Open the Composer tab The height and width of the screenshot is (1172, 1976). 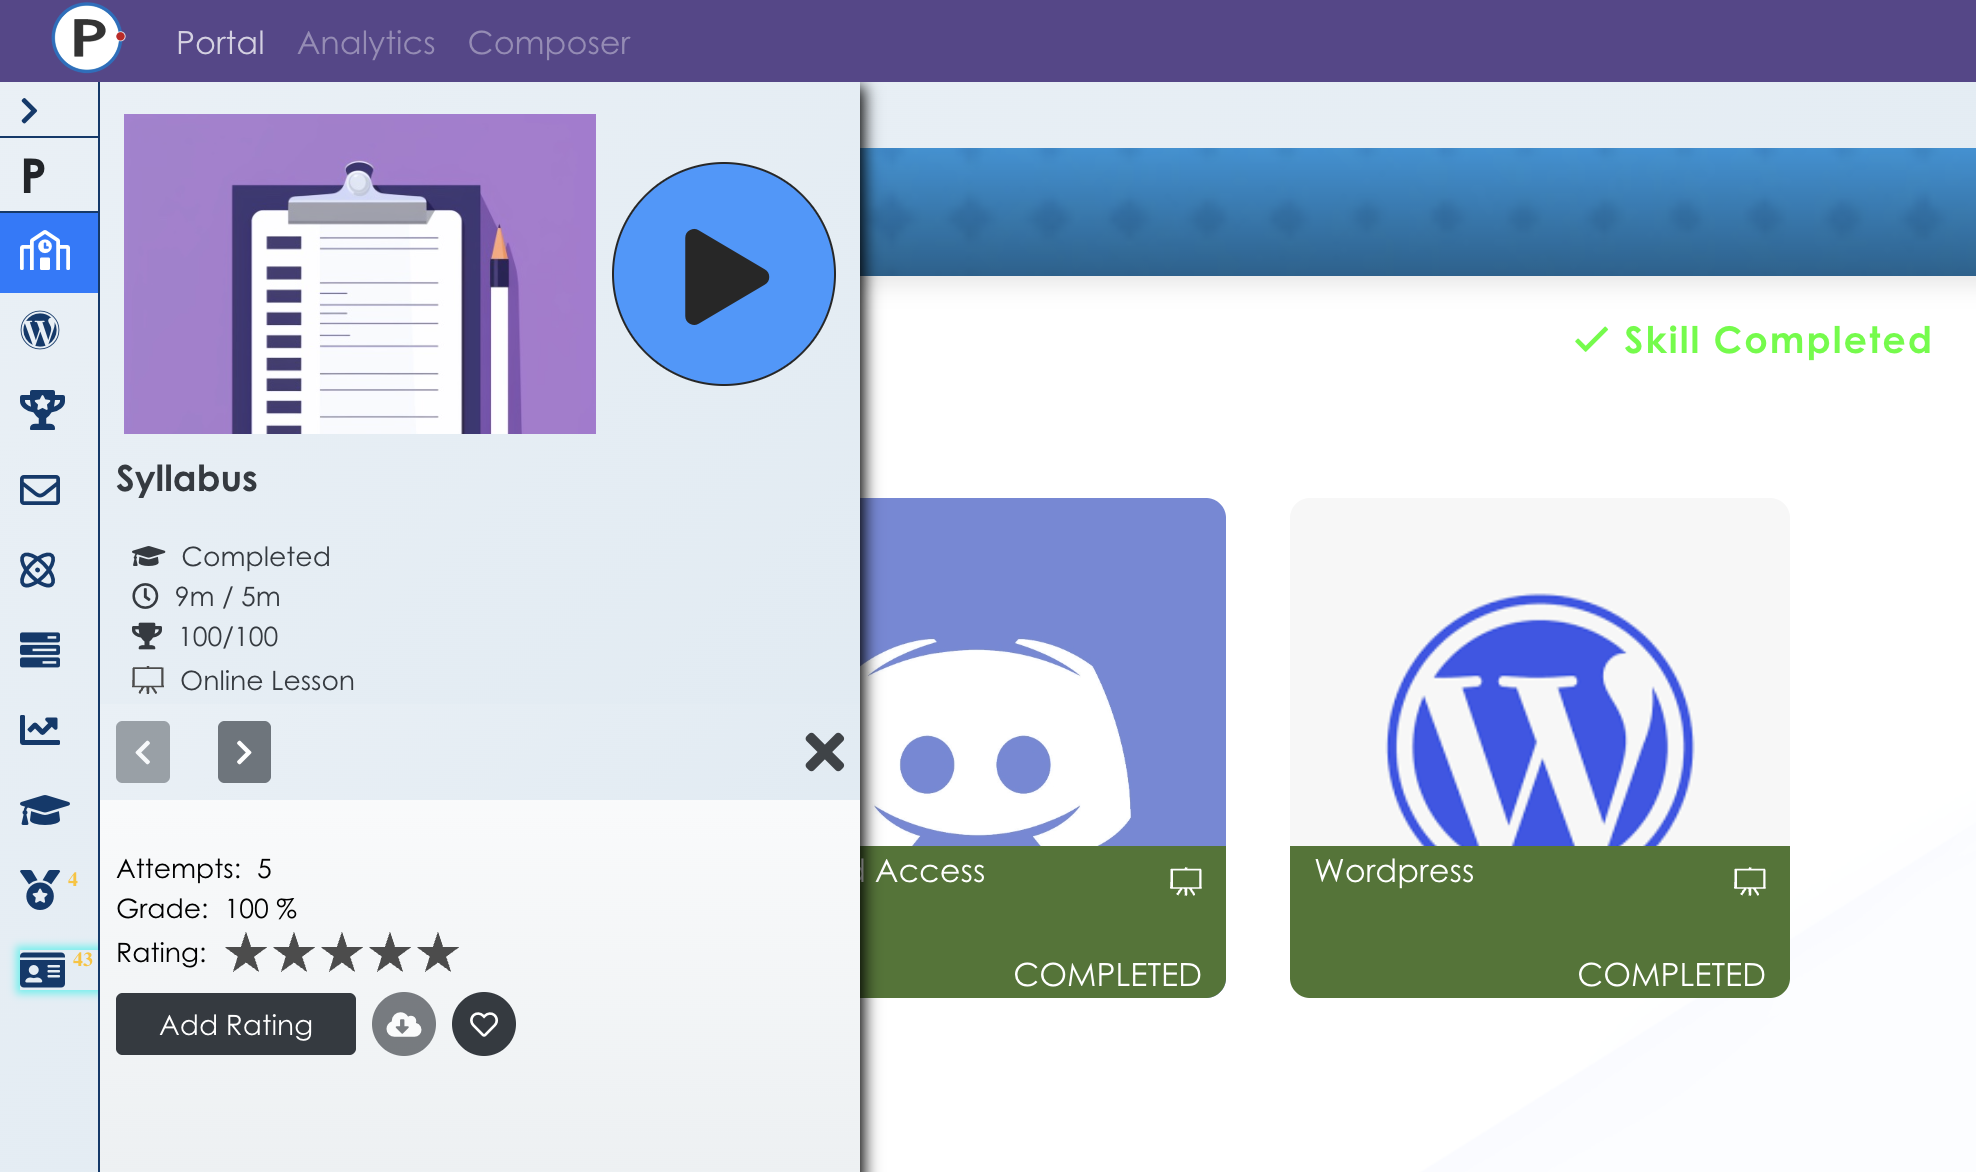click(549, 43)
